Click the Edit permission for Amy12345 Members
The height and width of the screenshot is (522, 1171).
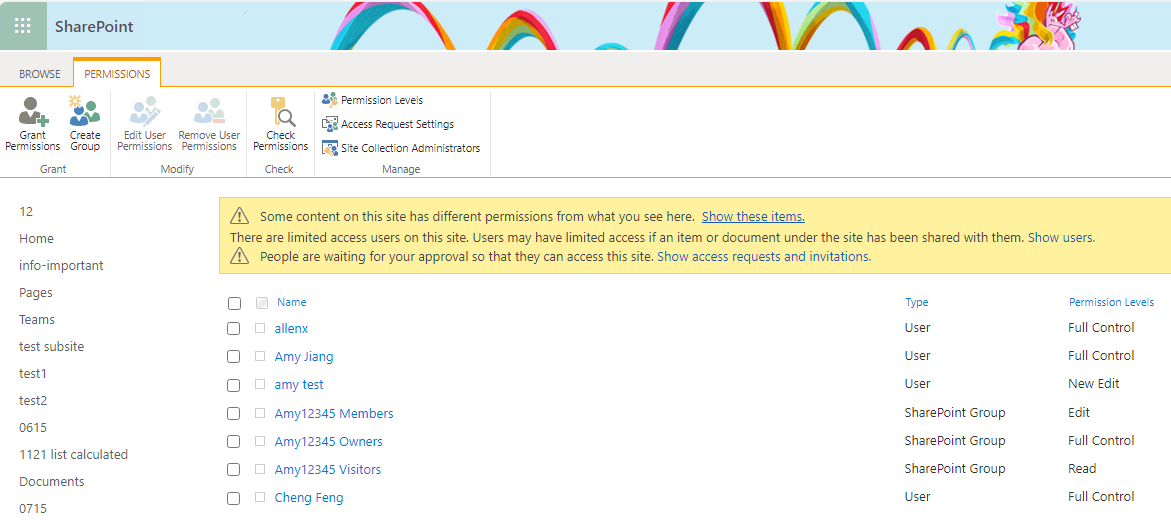(x=1079, y=412)
